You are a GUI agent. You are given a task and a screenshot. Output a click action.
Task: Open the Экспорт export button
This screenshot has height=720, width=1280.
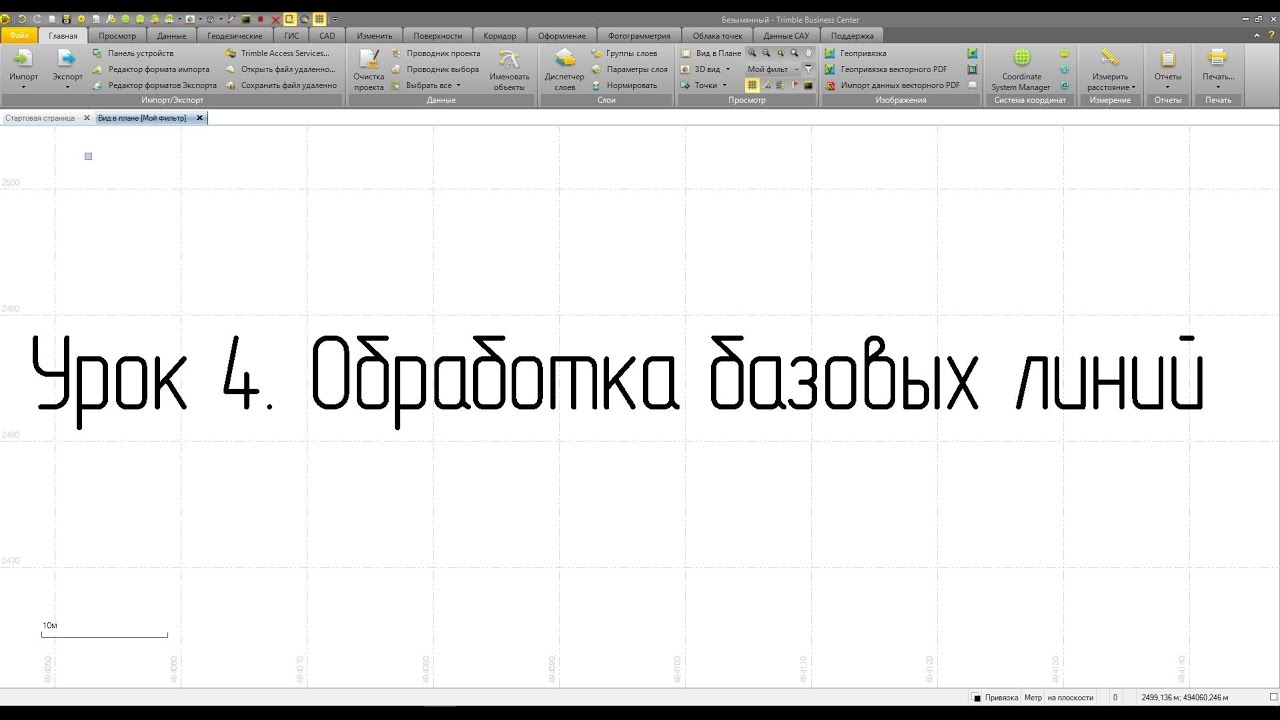click(x=68, y=67)
